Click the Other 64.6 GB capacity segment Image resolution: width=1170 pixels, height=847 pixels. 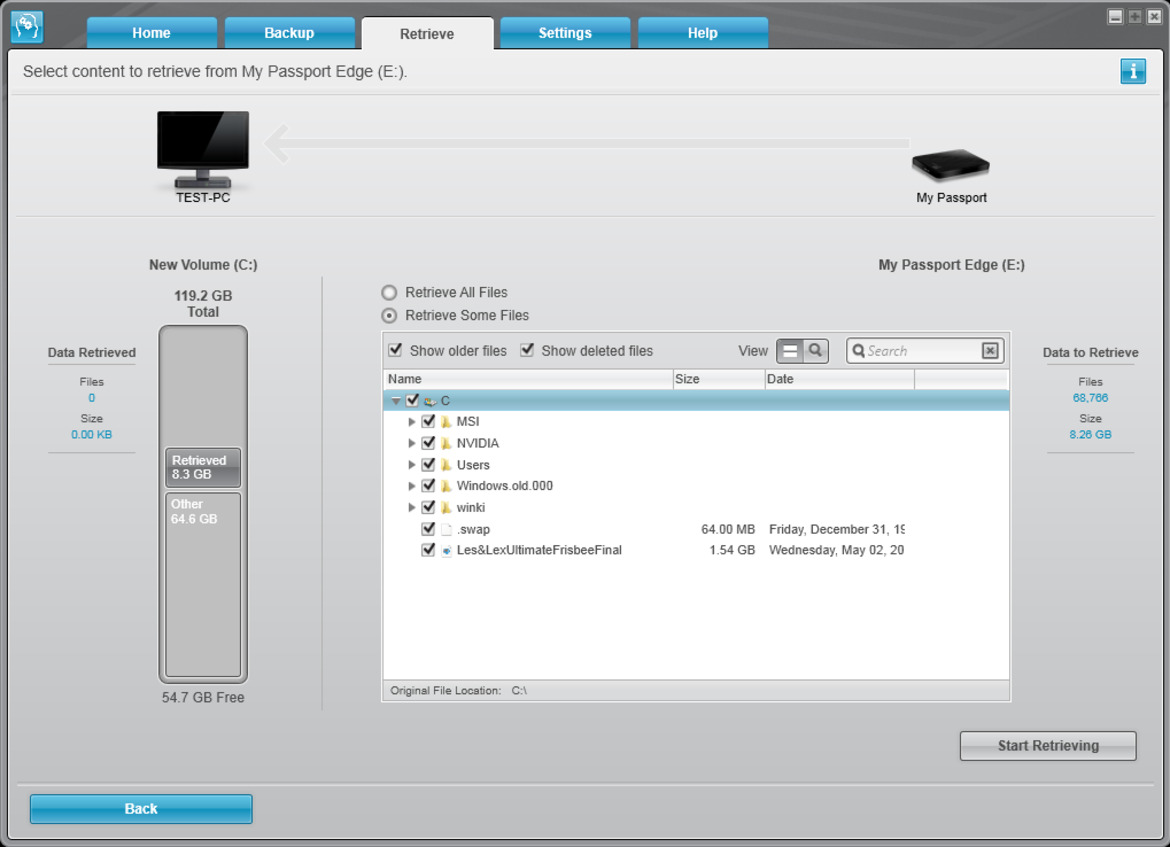[203, 584]
